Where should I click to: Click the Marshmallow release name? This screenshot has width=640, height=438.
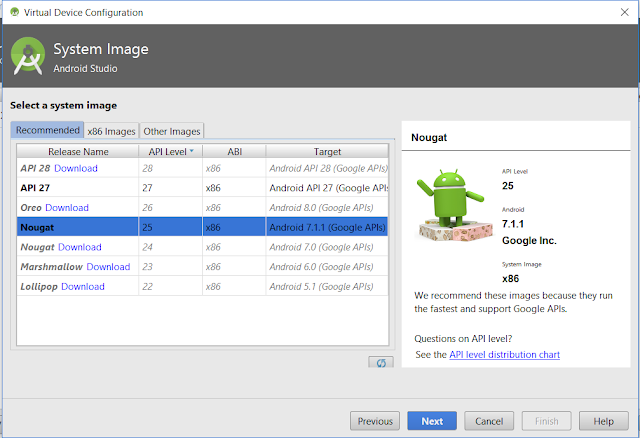[51, 267]
